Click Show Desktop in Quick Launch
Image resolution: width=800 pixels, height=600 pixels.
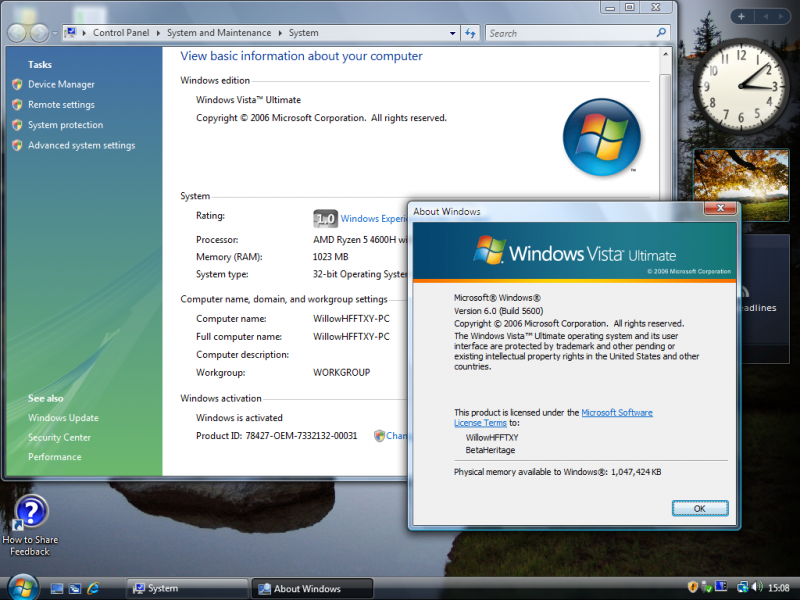[57, 588]
